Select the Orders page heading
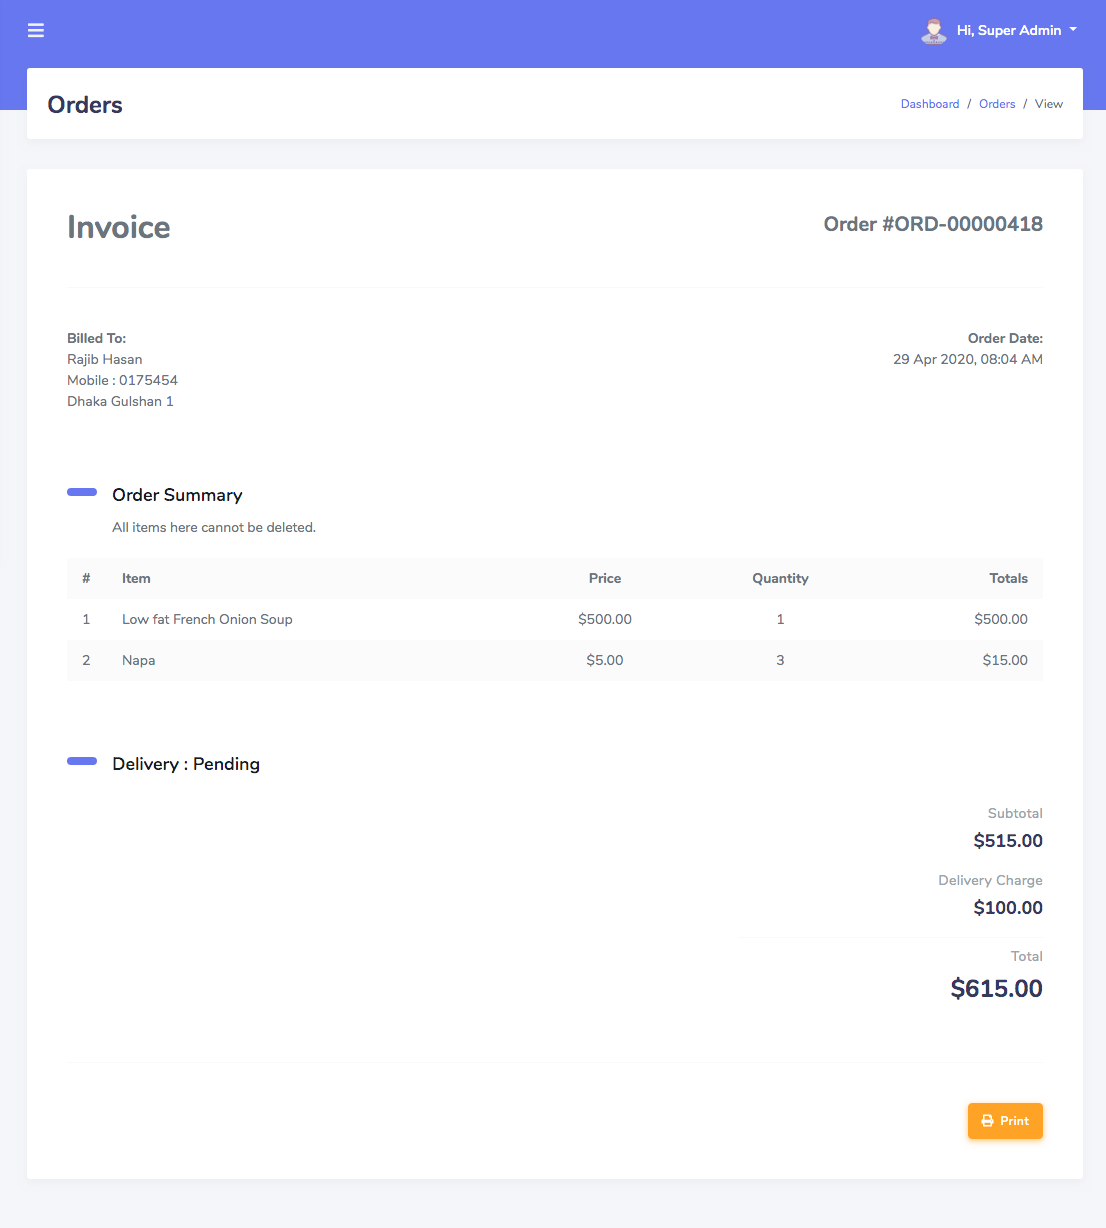This screenshot has width=1106, height=1228. (85, 105)
